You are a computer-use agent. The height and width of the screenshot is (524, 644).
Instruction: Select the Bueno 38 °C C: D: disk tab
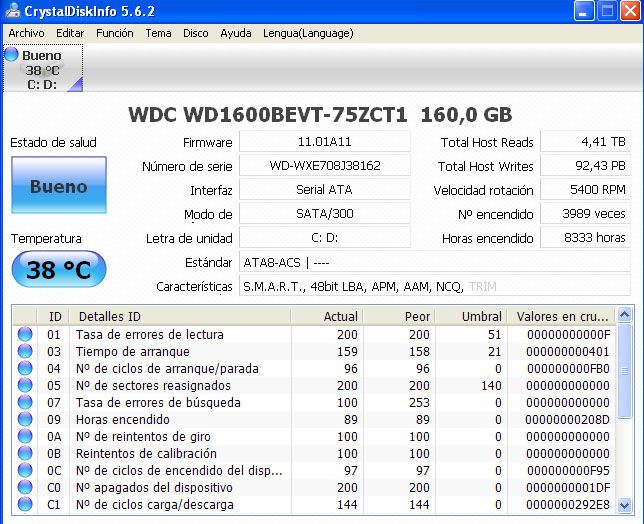coord(43,68)
